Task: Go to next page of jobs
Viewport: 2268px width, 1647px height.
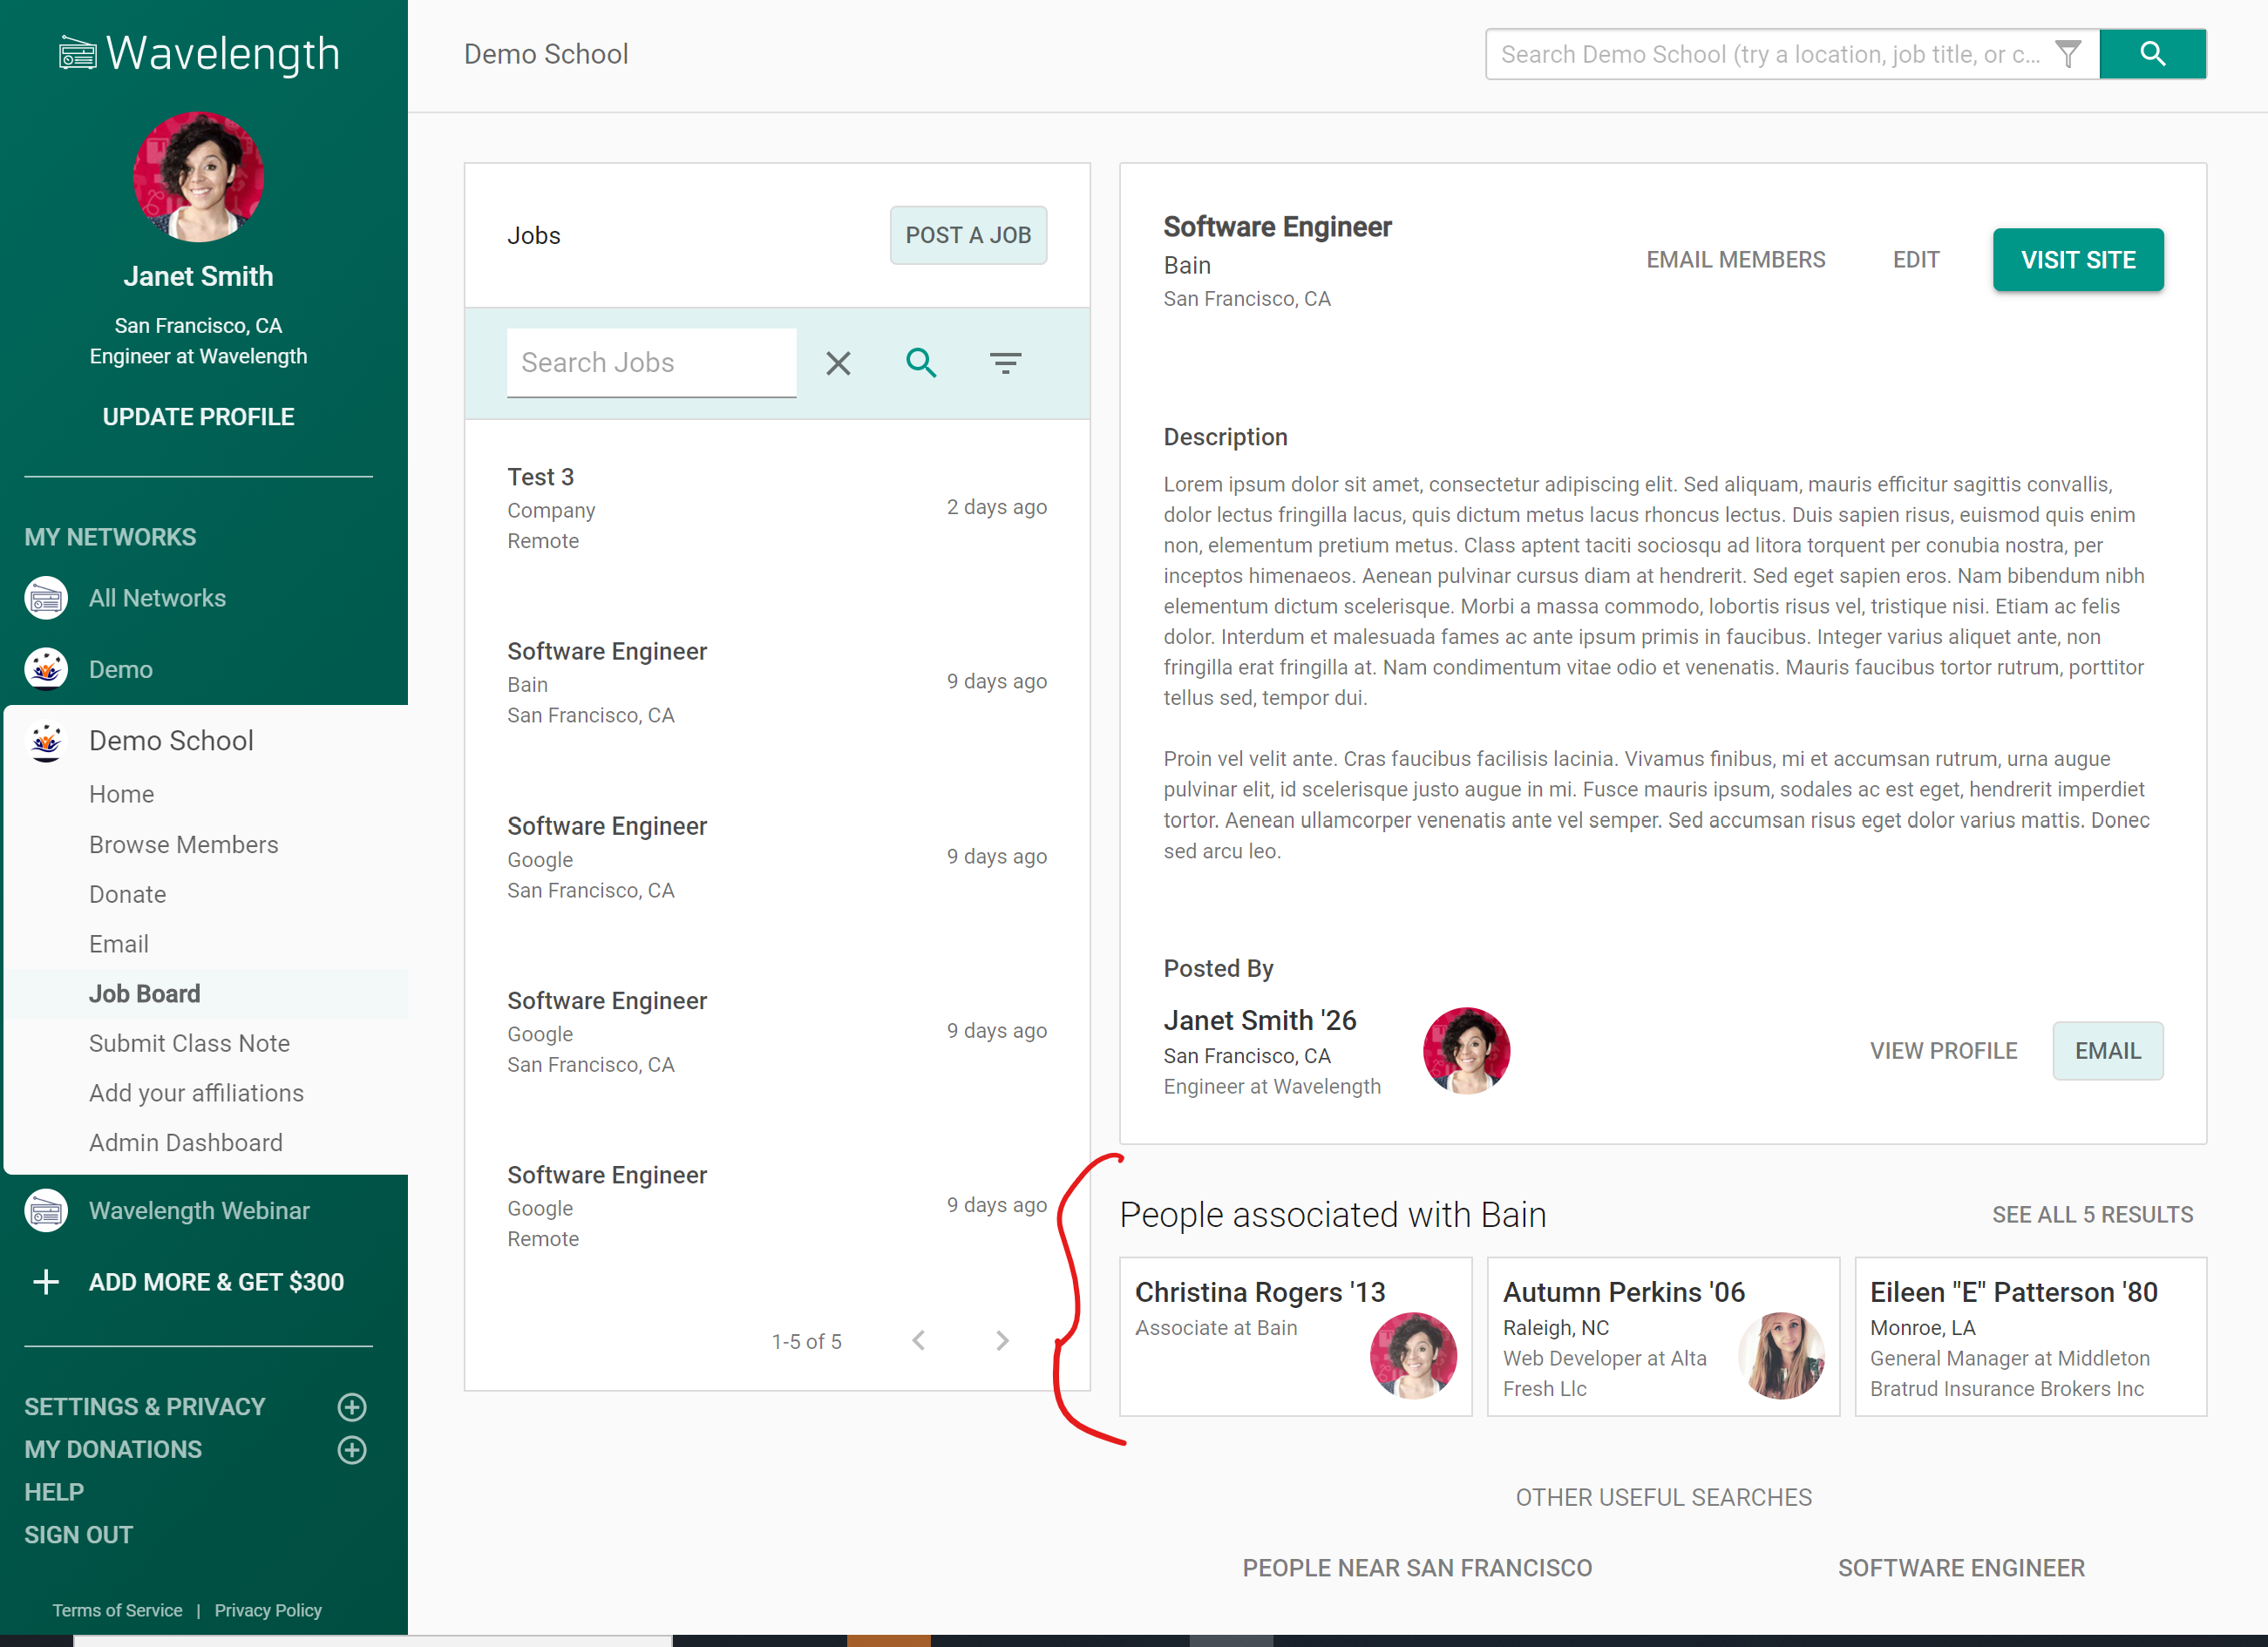Action: pyautogui.click(x=1002, y=1341)
